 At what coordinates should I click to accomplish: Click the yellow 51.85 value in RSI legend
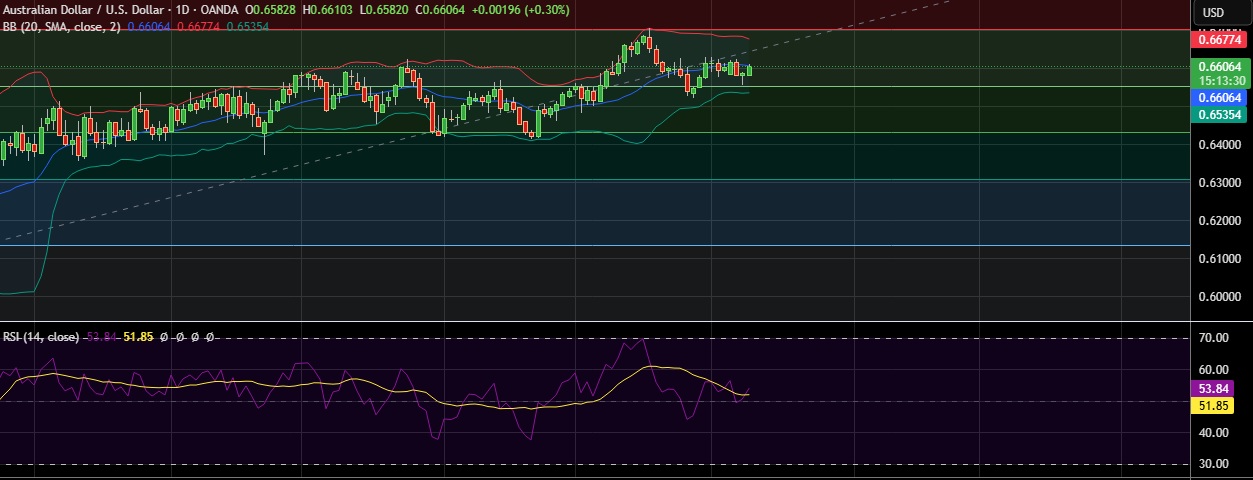point(137,337)
